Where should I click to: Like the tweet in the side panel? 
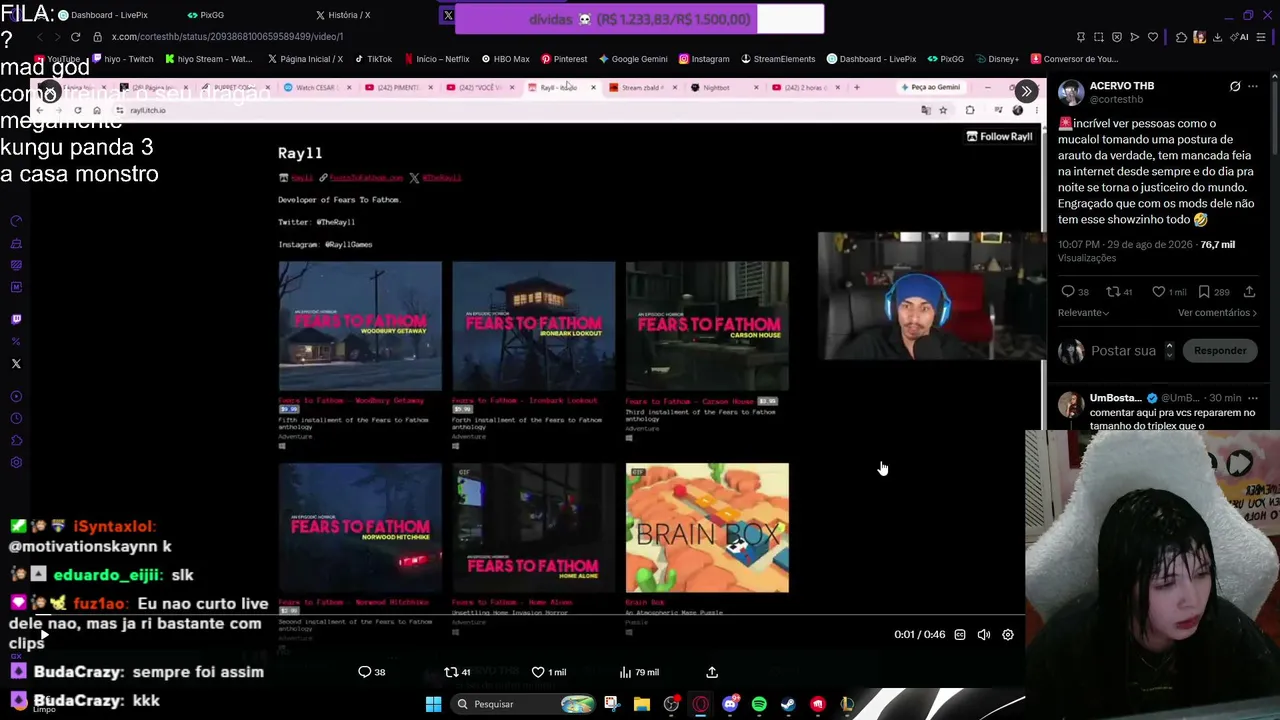pos(1158,292)
